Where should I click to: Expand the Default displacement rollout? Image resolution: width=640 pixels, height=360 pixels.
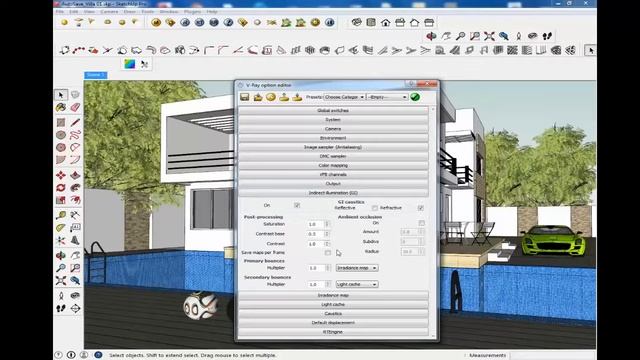coord(333,322)
